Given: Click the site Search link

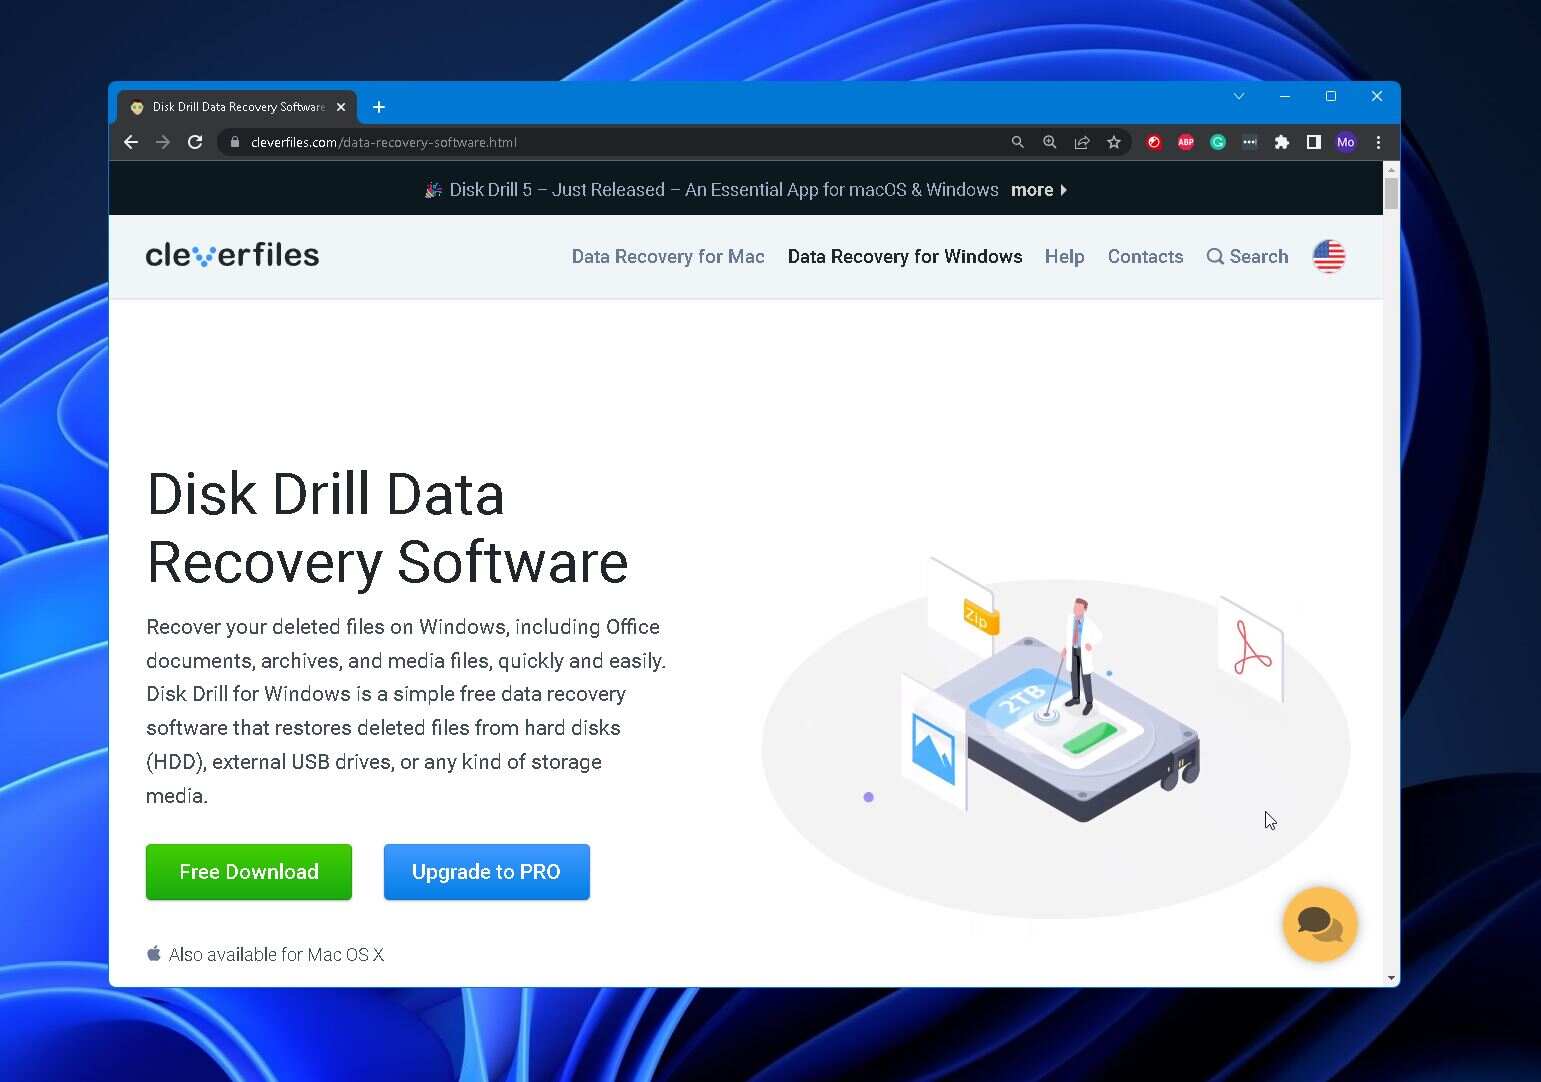Looking at the screenshot, I should pos(1247,257).
